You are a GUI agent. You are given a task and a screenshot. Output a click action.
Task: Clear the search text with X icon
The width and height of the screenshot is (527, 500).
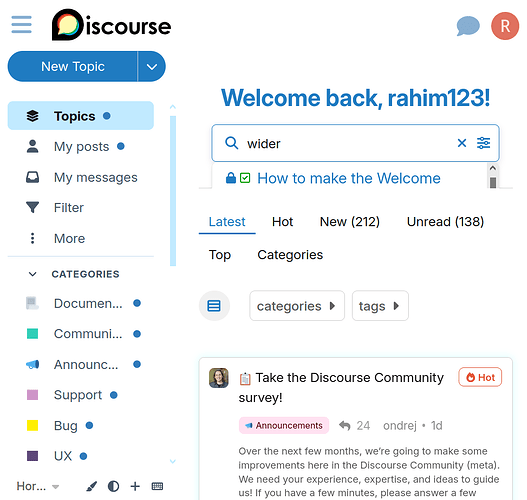pos(462,143)
